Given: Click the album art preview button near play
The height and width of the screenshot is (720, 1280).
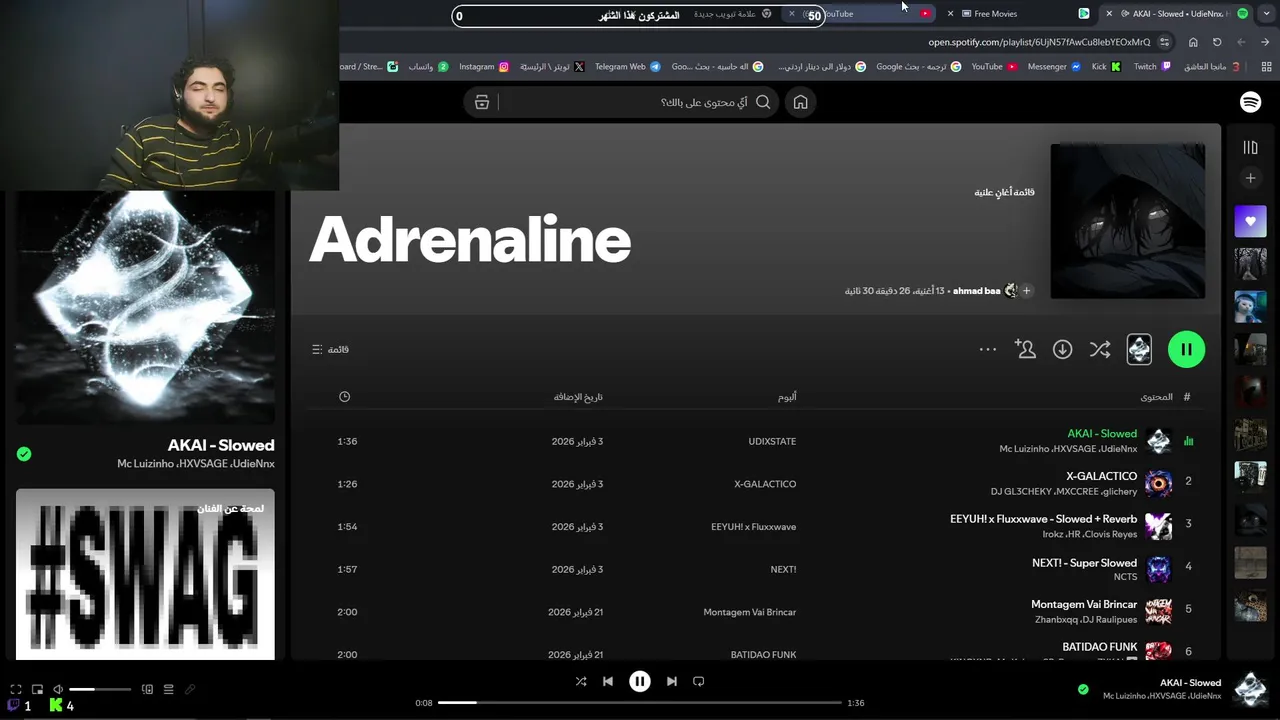Looking at the screenshot, I should (1139, 349).
